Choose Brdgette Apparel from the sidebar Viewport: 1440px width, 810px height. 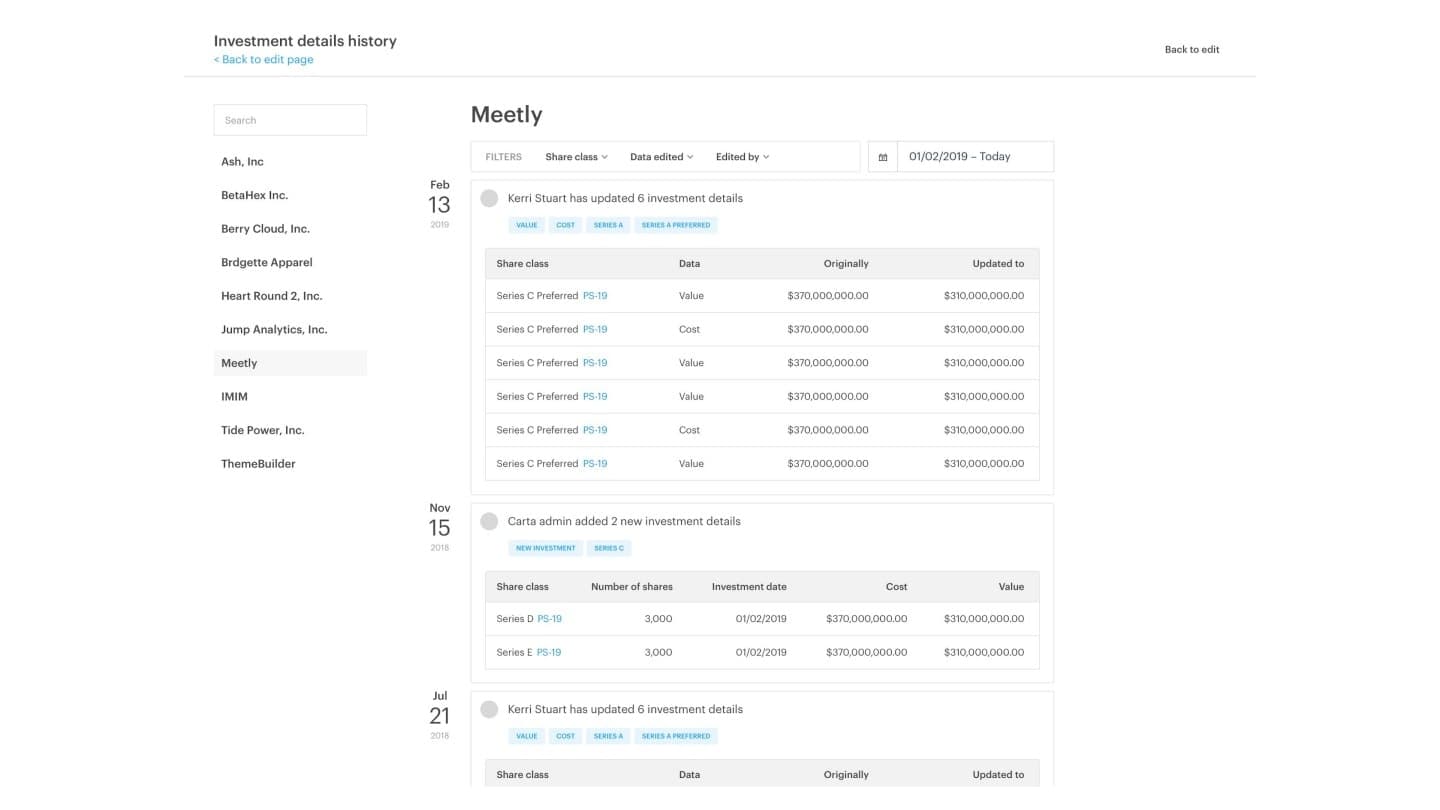267,262
